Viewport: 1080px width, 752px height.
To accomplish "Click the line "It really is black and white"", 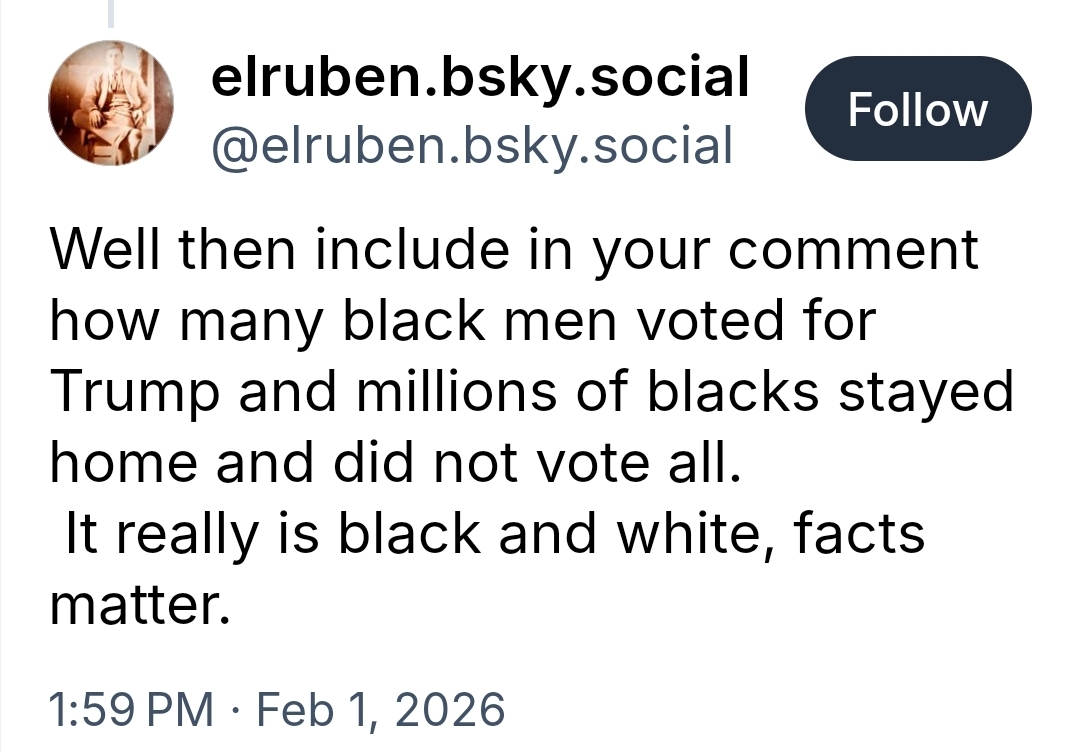I will 495,534.
